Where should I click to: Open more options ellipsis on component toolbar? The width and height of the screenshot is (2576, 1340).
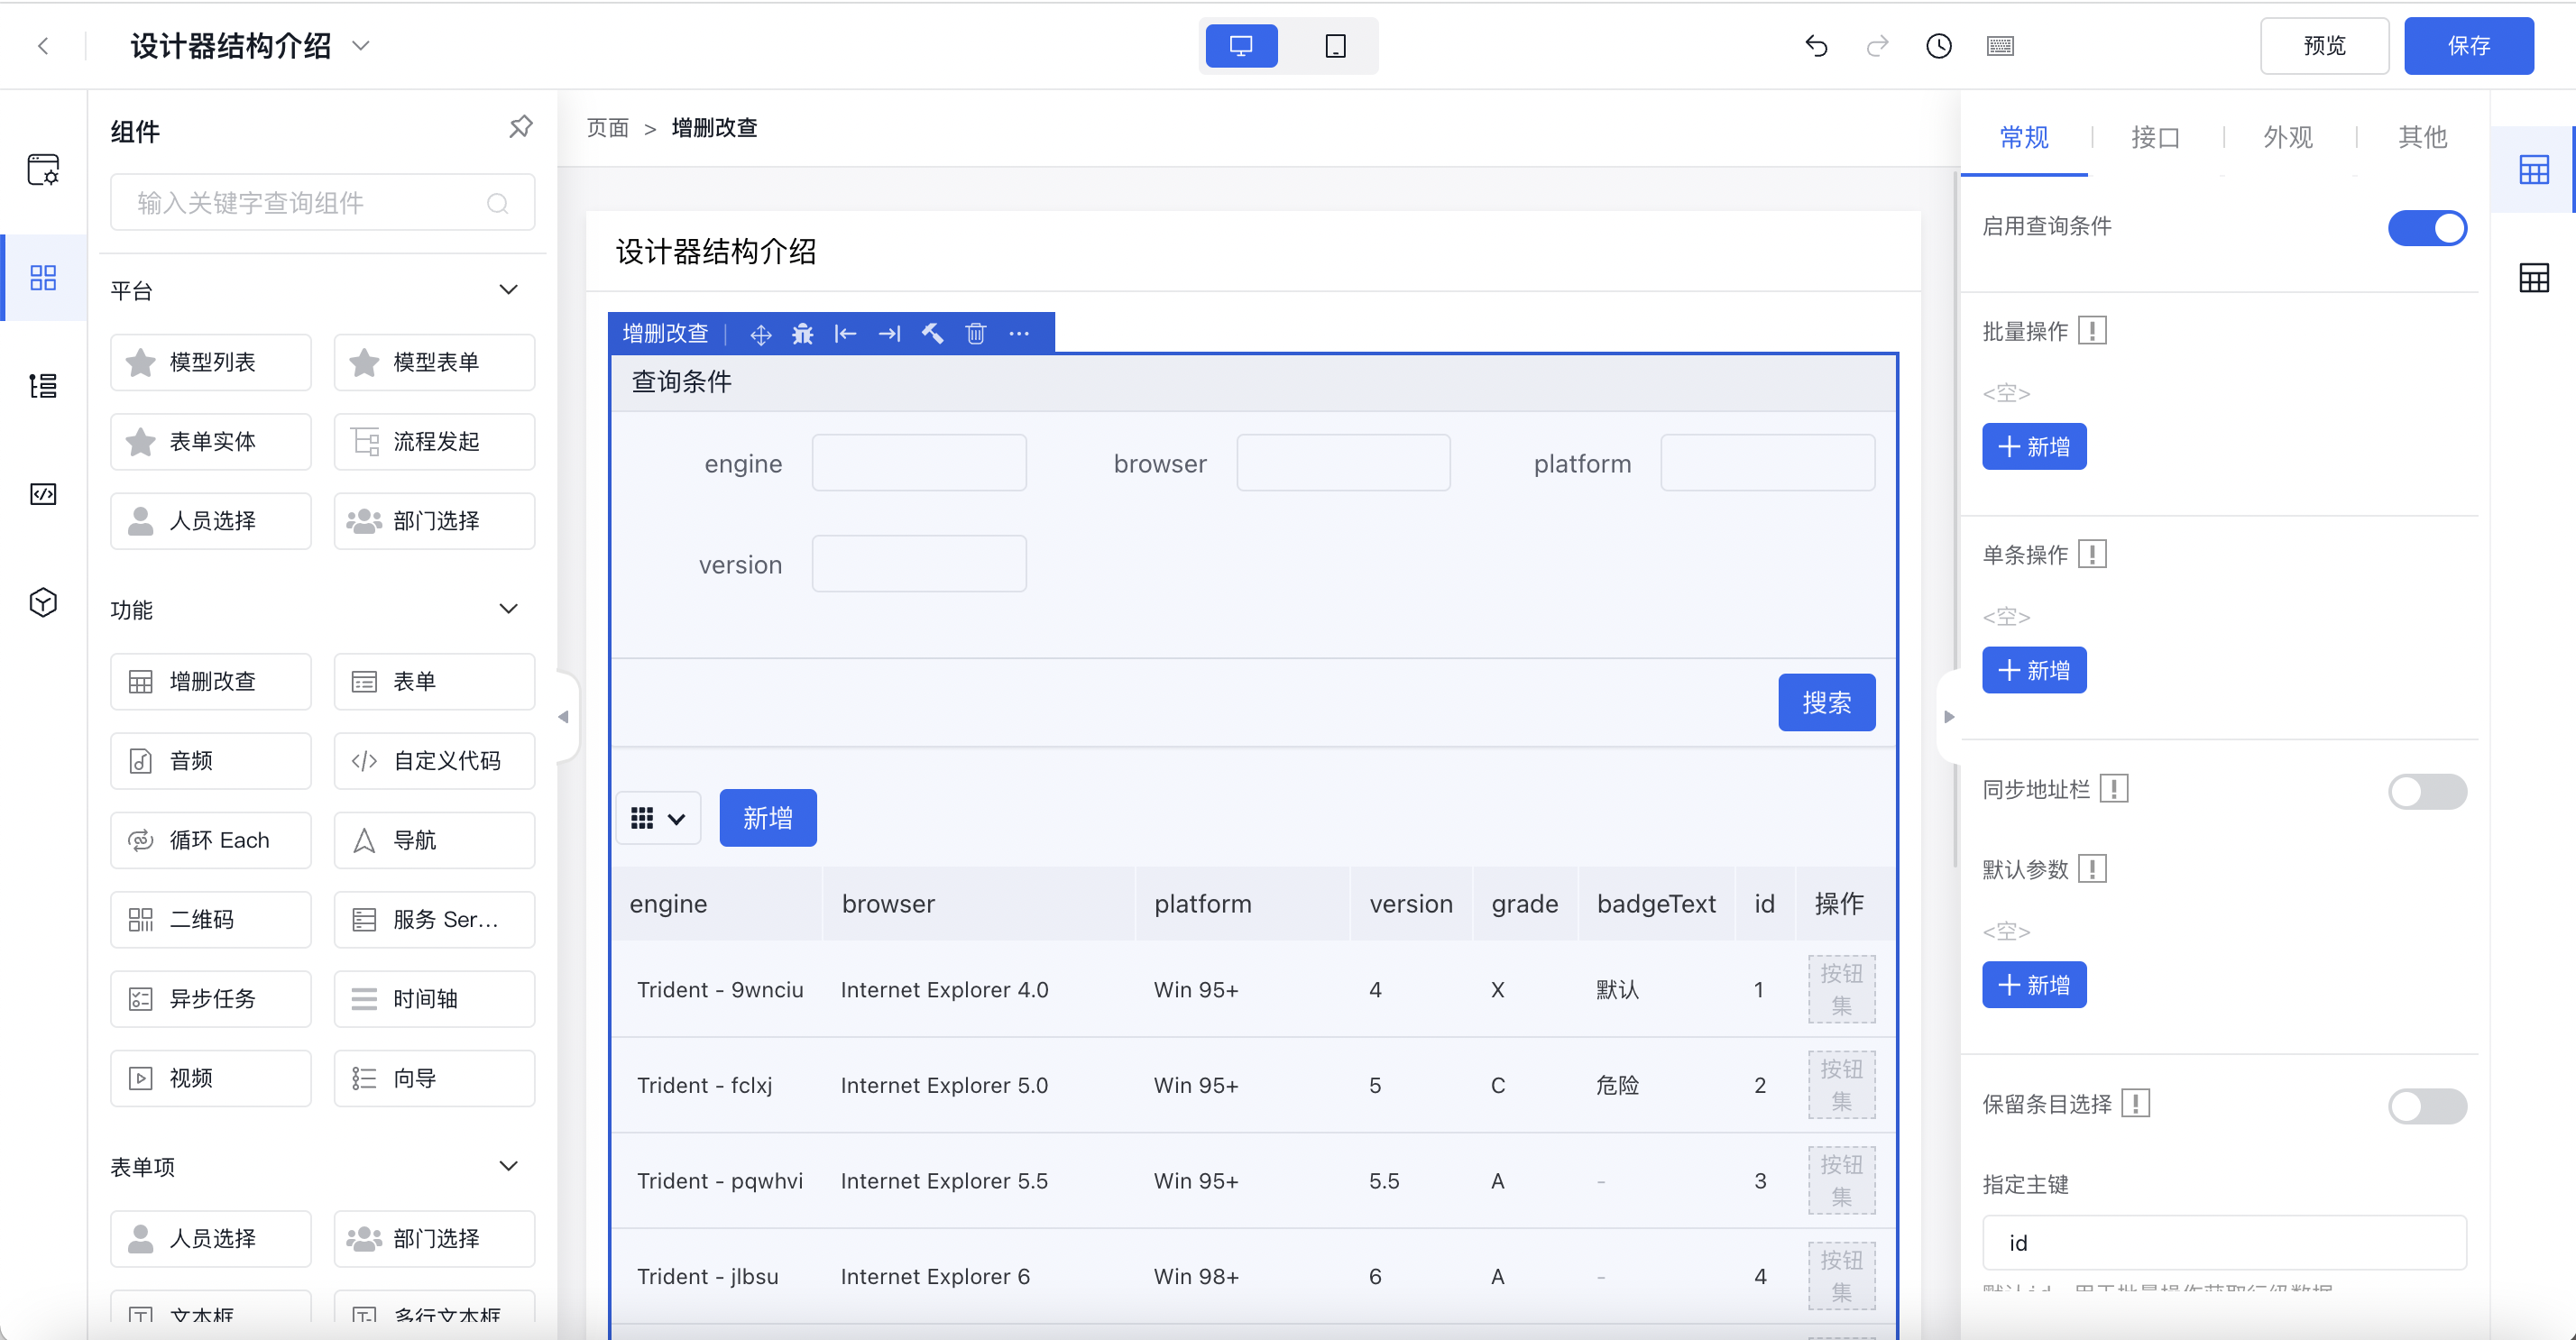1019,334
